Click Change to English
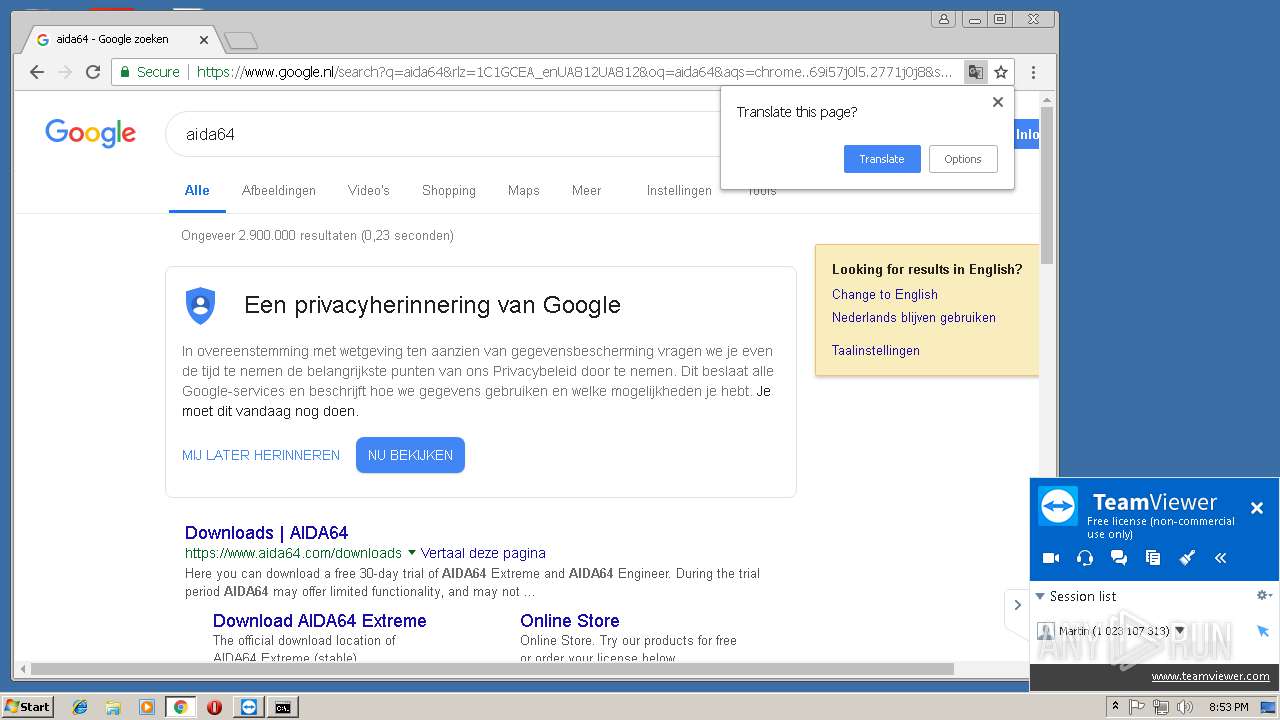 coord(885,294)
